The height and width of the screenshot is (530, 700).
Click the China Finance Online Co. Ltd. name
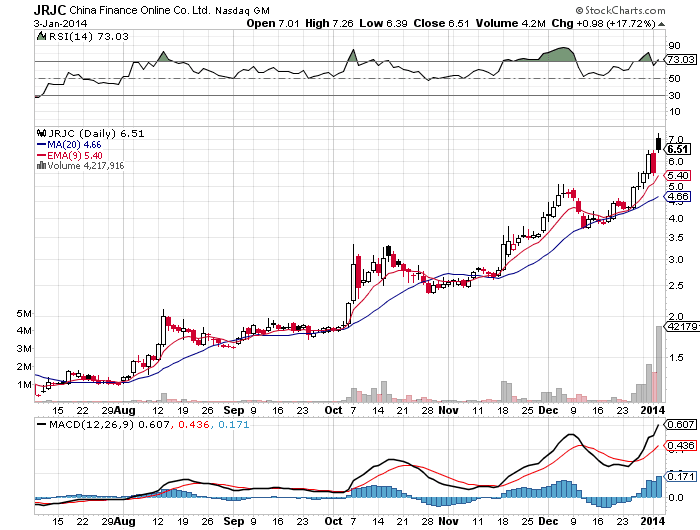tap(140, 10)
